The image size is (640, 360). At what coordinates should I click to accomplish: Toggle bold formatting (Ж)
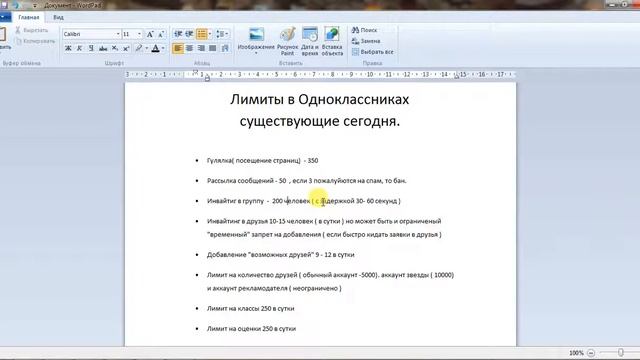[x=68, y=48]
